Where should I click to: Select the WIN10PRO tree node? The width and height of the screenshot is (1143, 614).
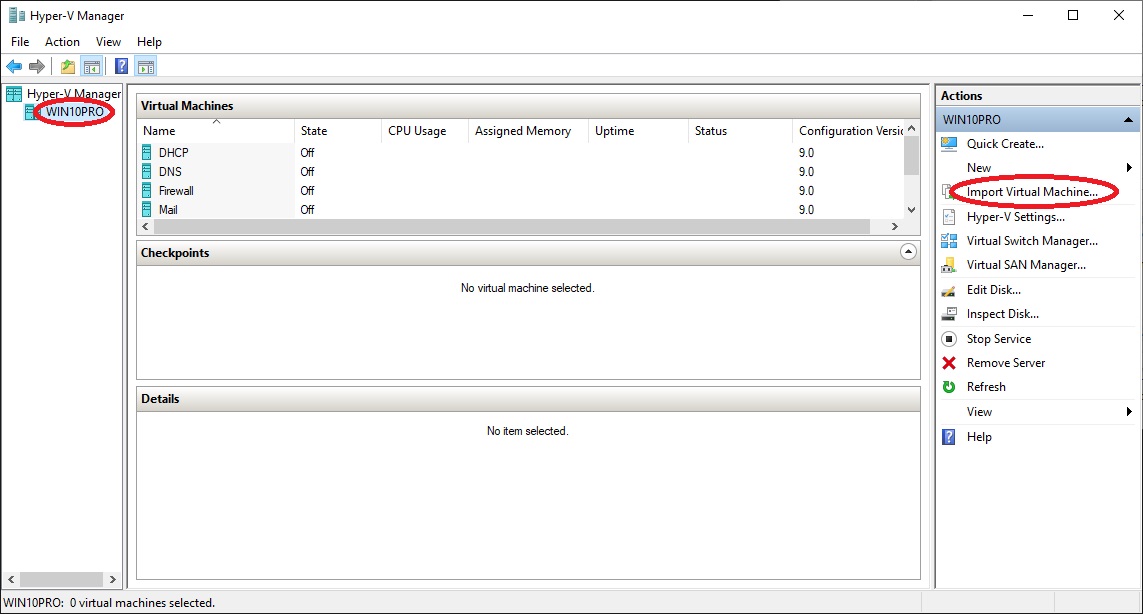[x=75, y=112]
